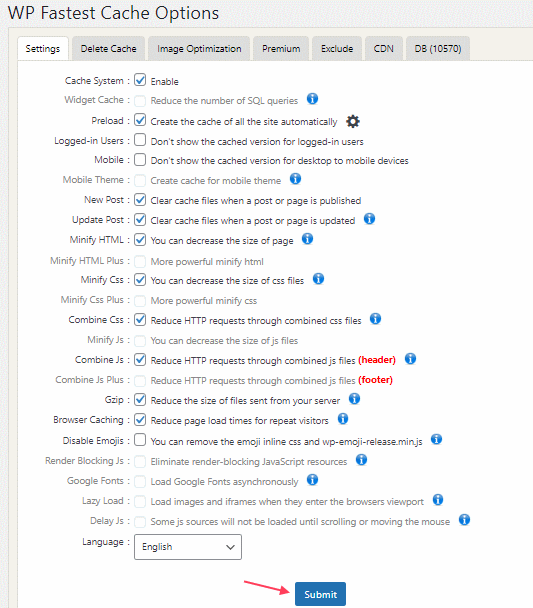Screen dimensions: 533x608
Task: Disable the Cache System checkbox
Action: [140, 80]
